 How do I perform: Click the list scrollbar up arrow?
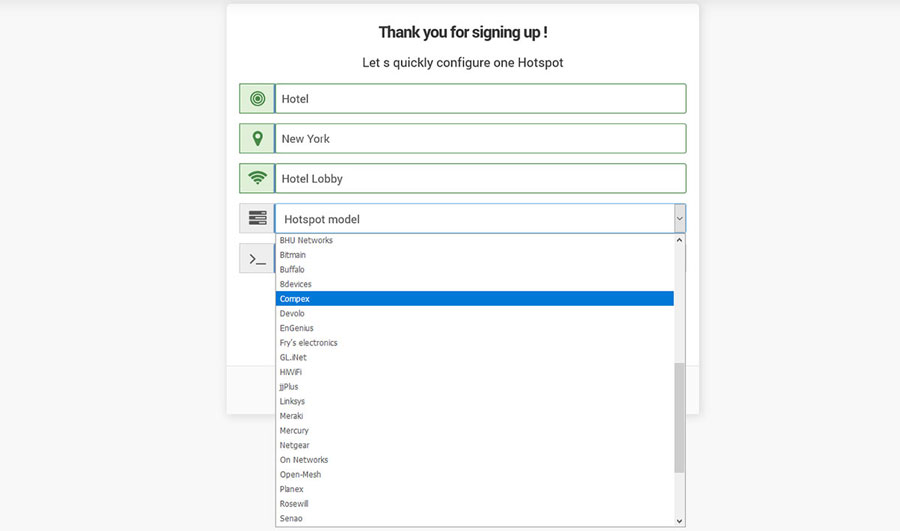click(680, 240)
